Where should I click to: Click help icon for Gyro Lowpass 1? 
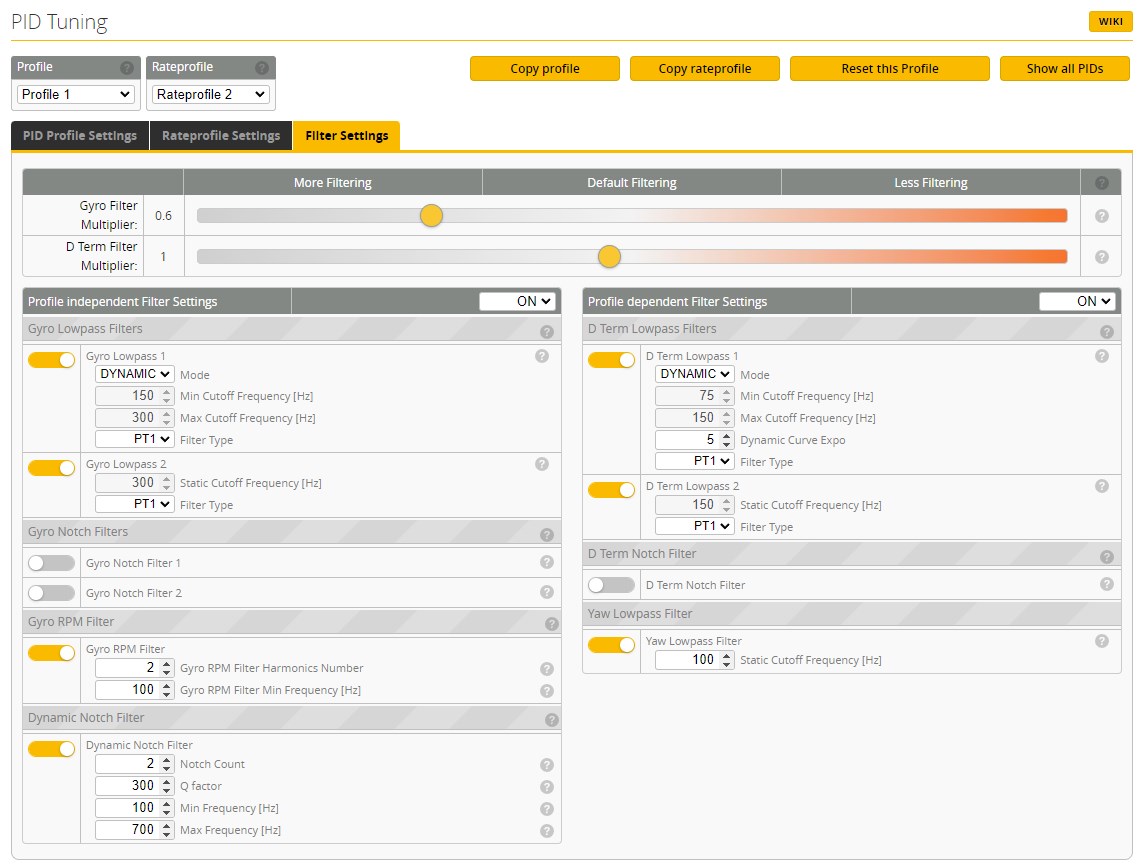coord(542,356)
